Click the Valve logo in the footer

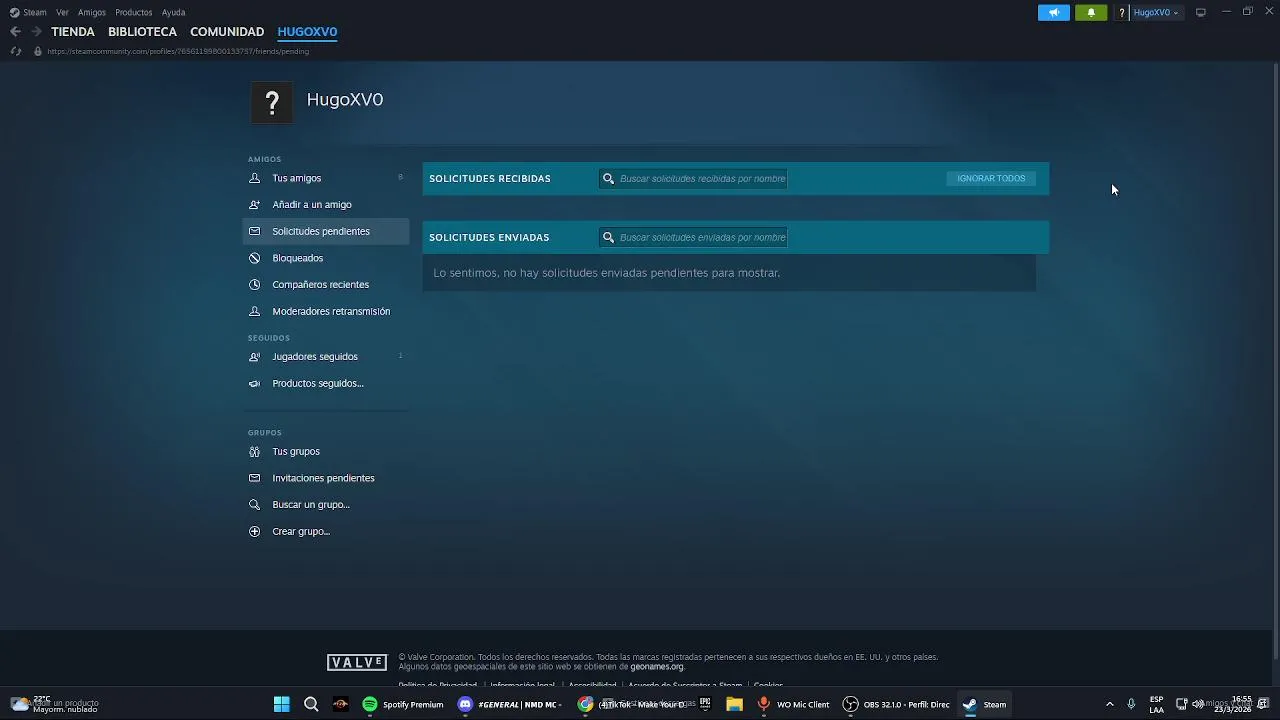pyautogui.click(x=357, y=662)
